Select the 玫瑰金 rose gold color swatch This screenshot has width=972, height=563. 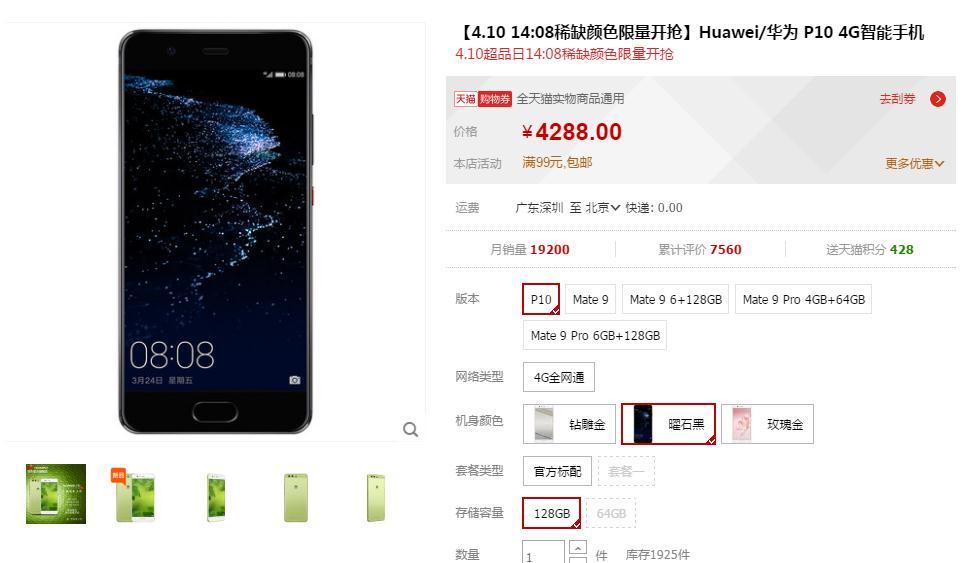tap(767, 424)
